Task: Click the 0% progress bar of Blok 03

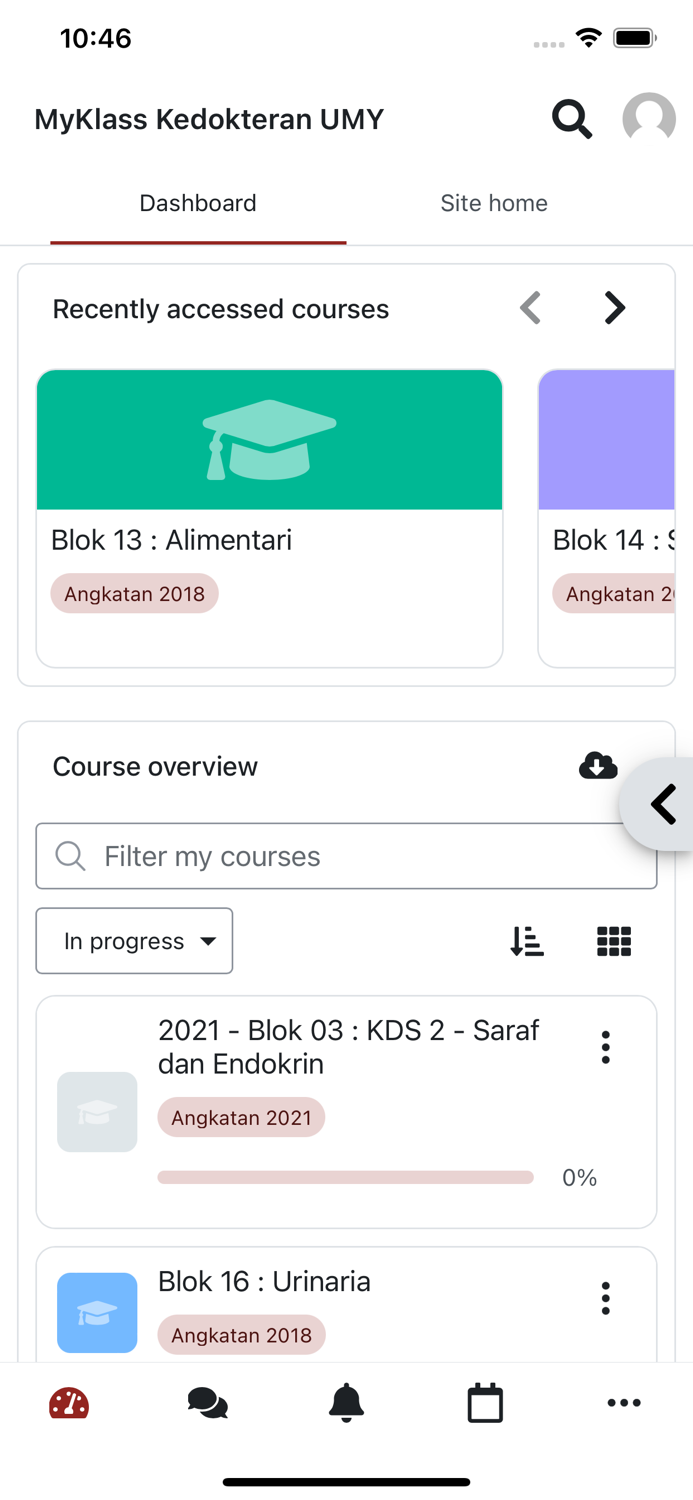Action: click(345, 1178)
